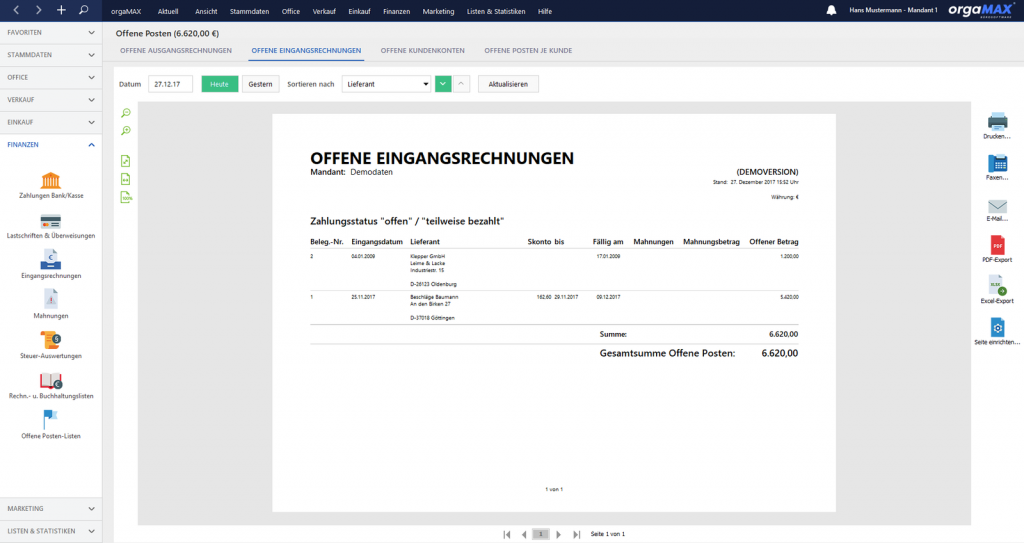Switch to Offene Kundenkonten tab
The width and height of the screenshot is (1024, 543).
(x=423, y=50)
